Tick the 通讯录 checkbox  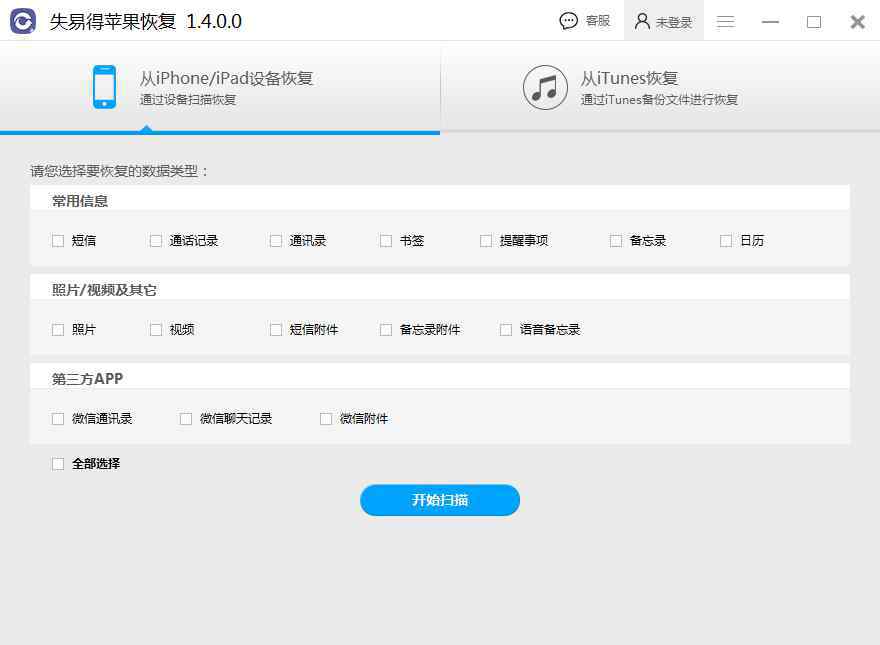pos(276,241)
